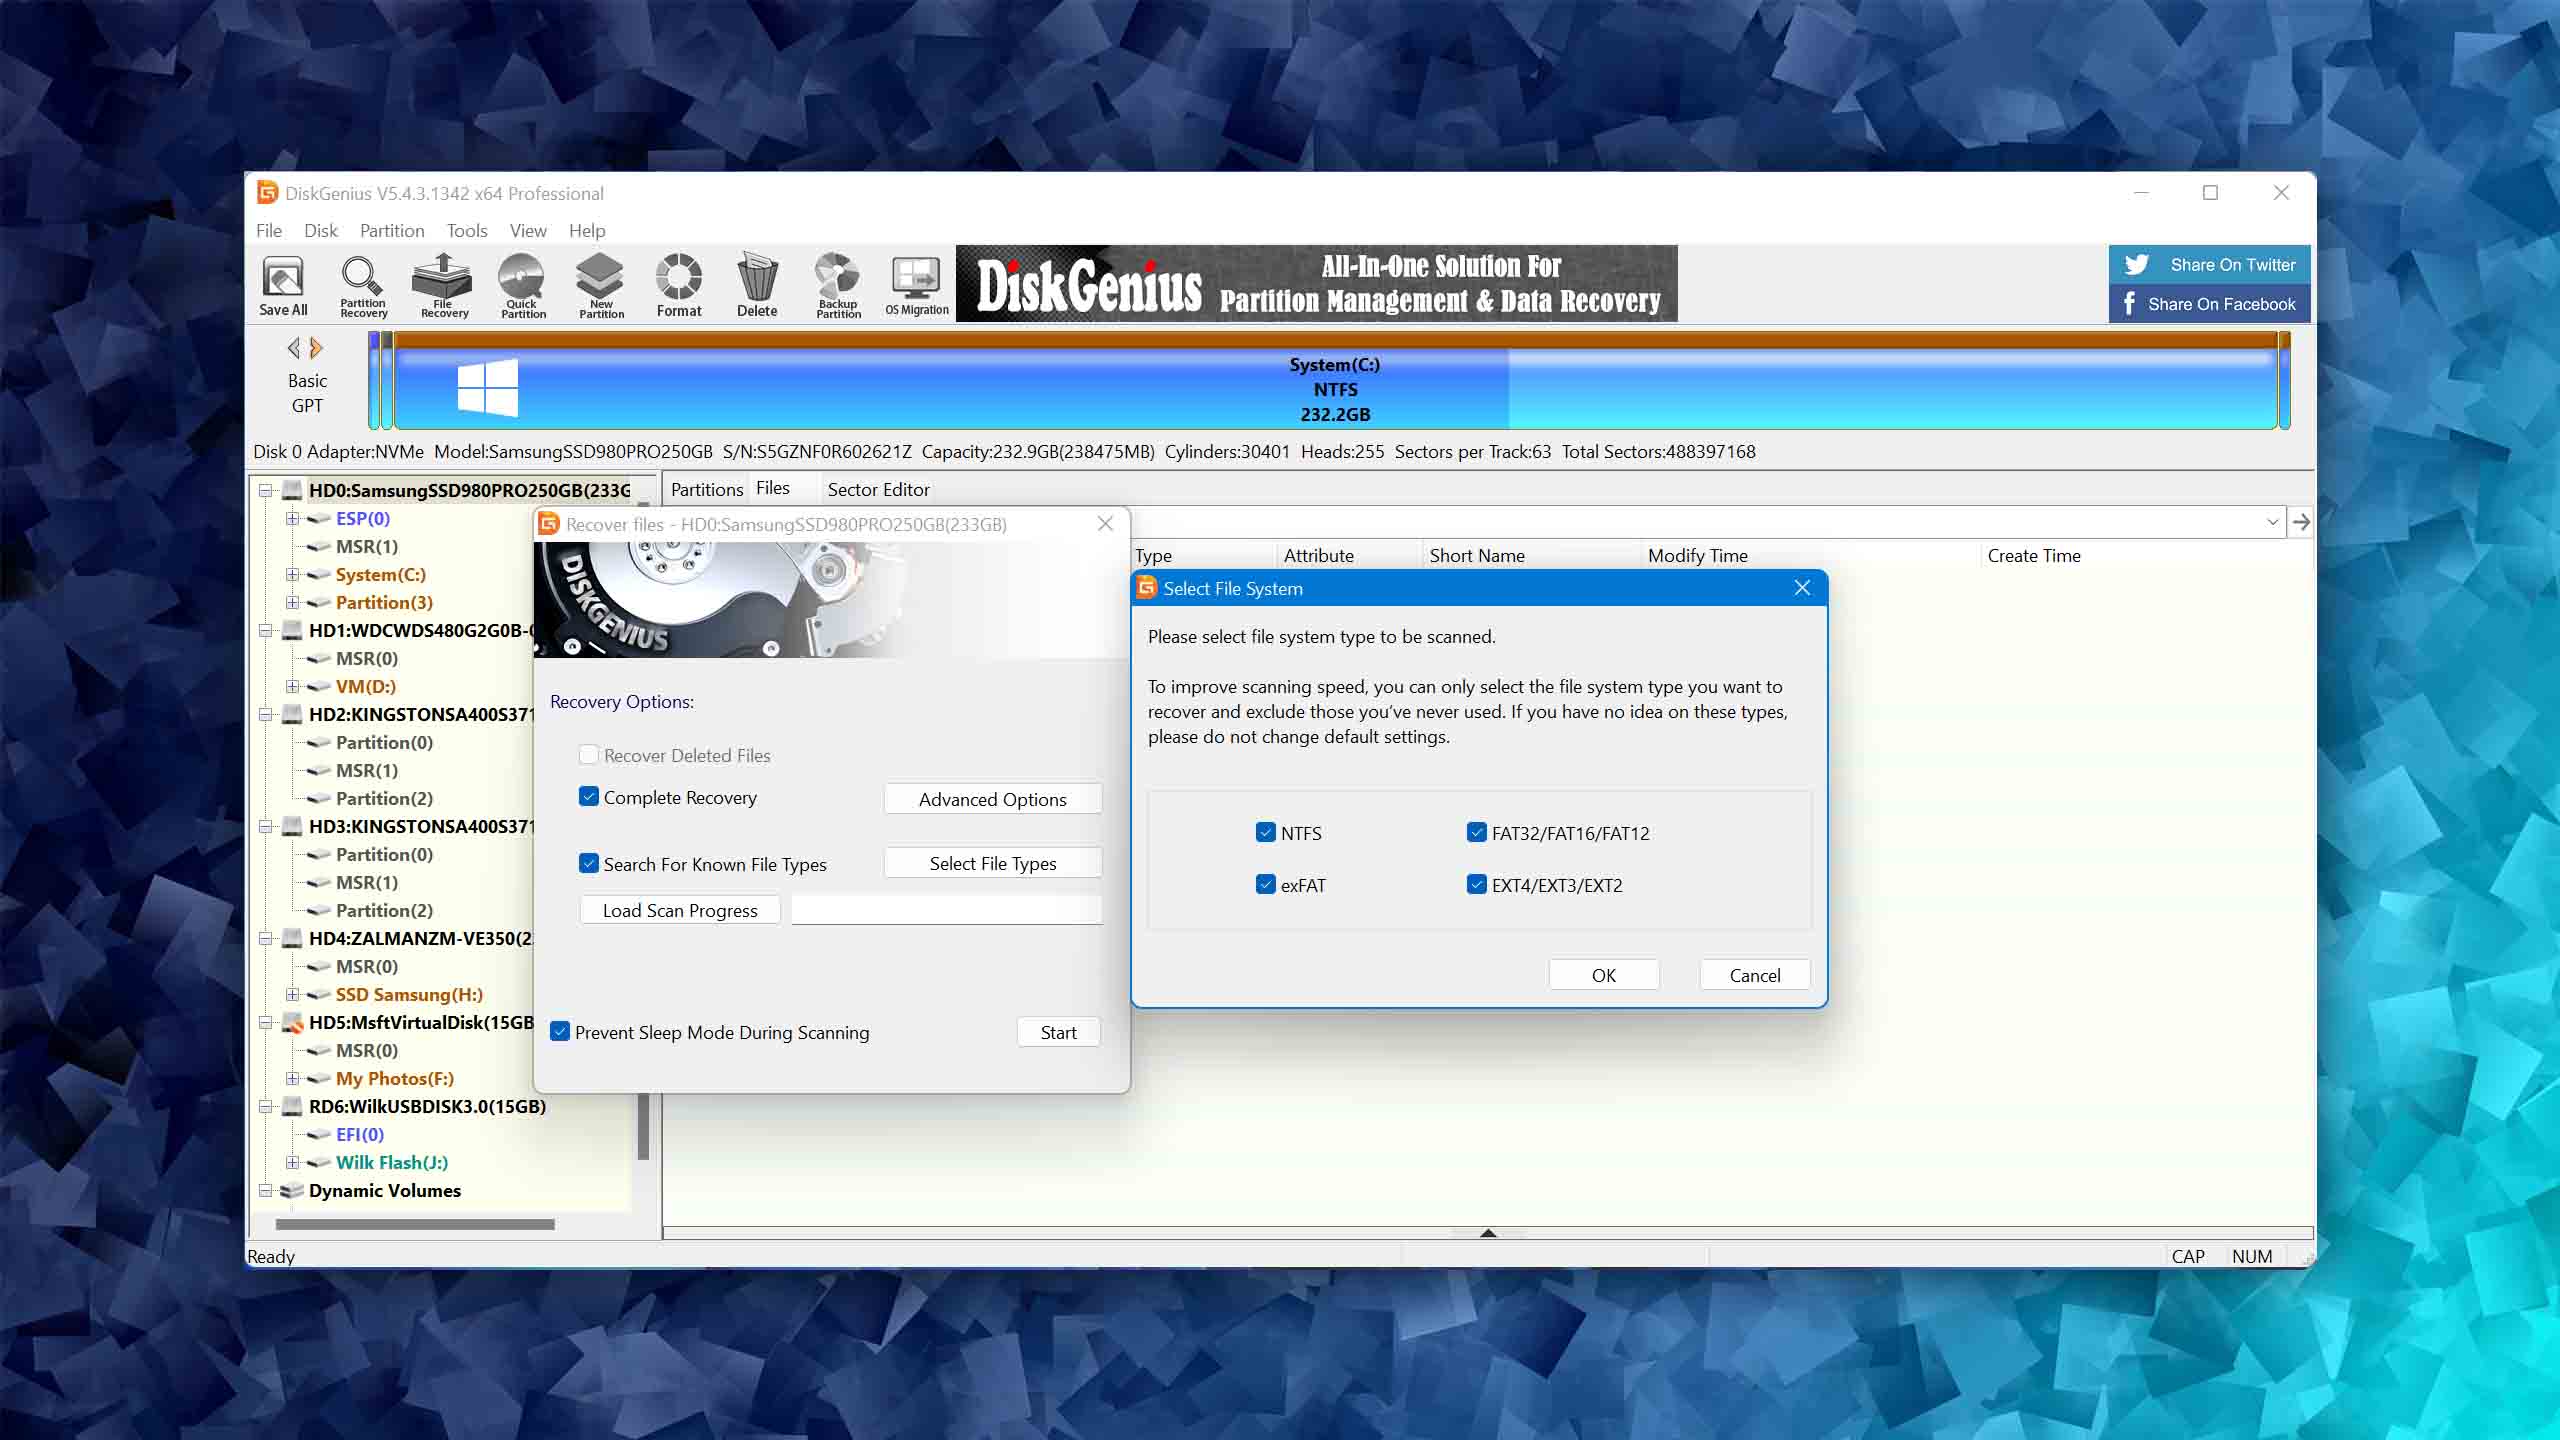
Task: Click the Windows logo on the System(C:) bar
Action: (488, 388)
